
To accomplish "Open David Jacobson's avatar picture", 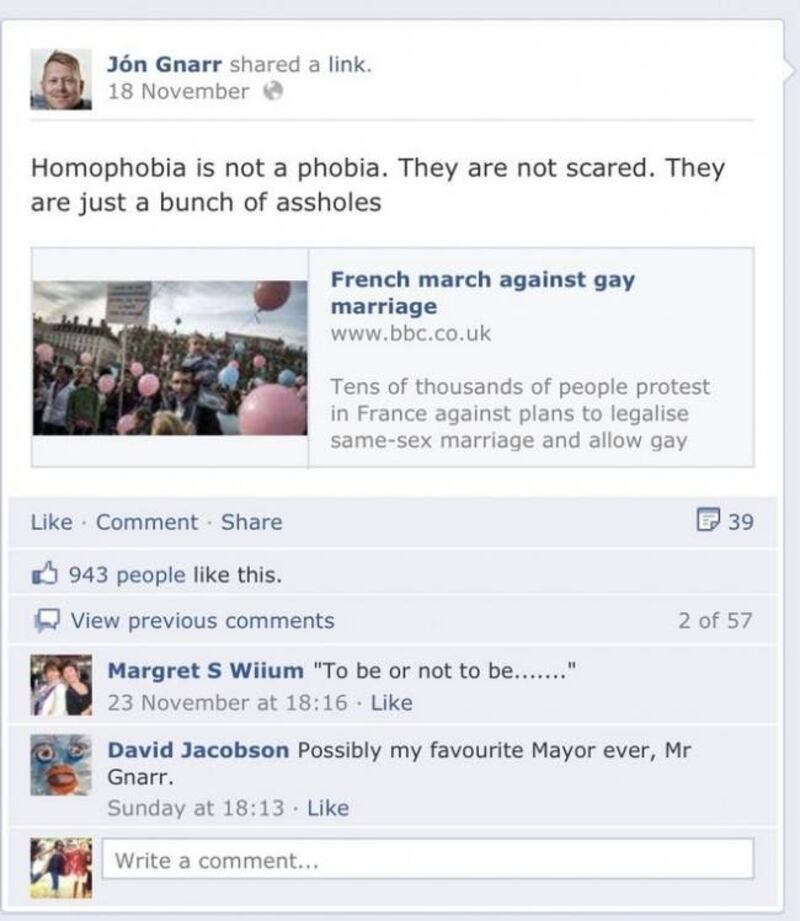I will click(x=61, y=764).
